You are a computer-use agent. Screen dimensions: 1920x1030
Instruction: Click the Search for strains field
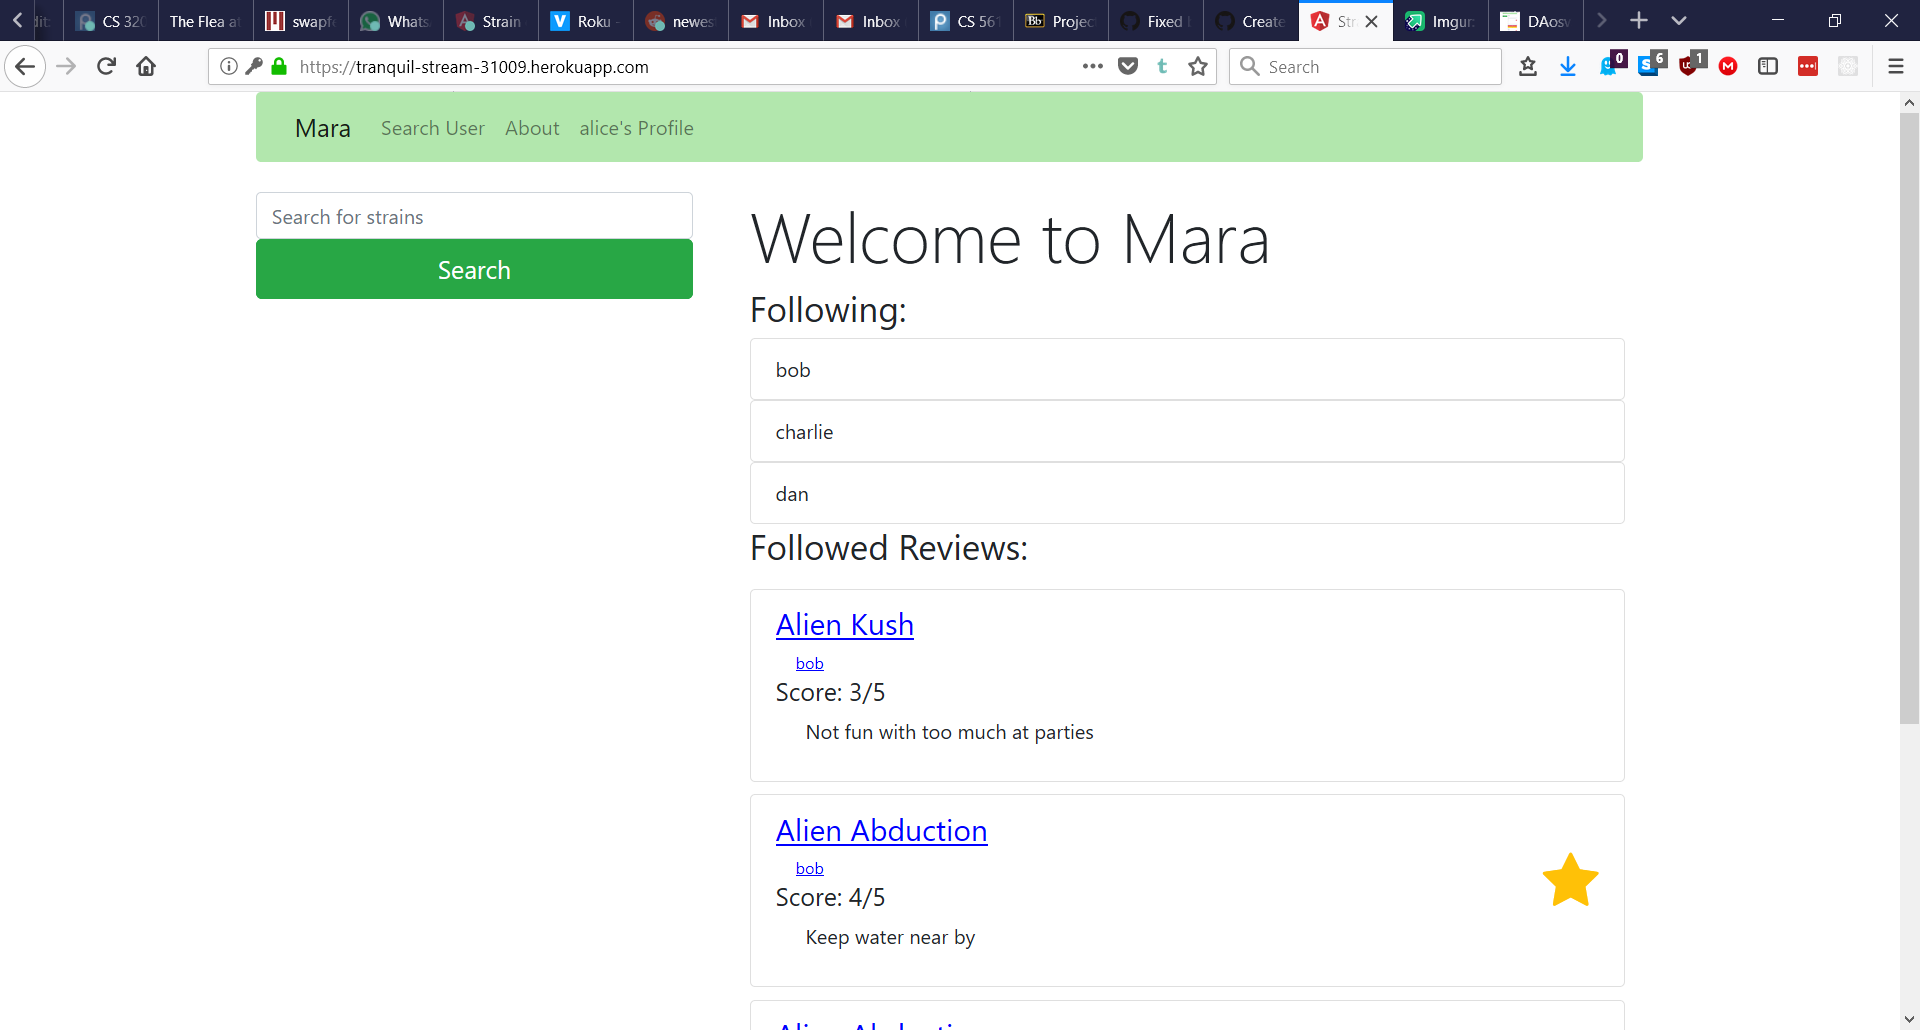(x=474, y=216)
